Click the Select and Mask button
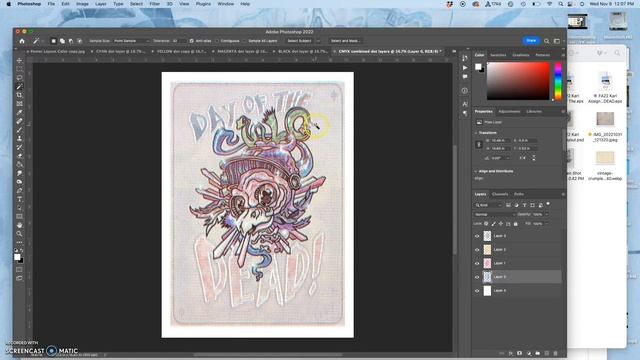This screenshot has width=640, height=360. pyautogui.click(x=345, y=41)
